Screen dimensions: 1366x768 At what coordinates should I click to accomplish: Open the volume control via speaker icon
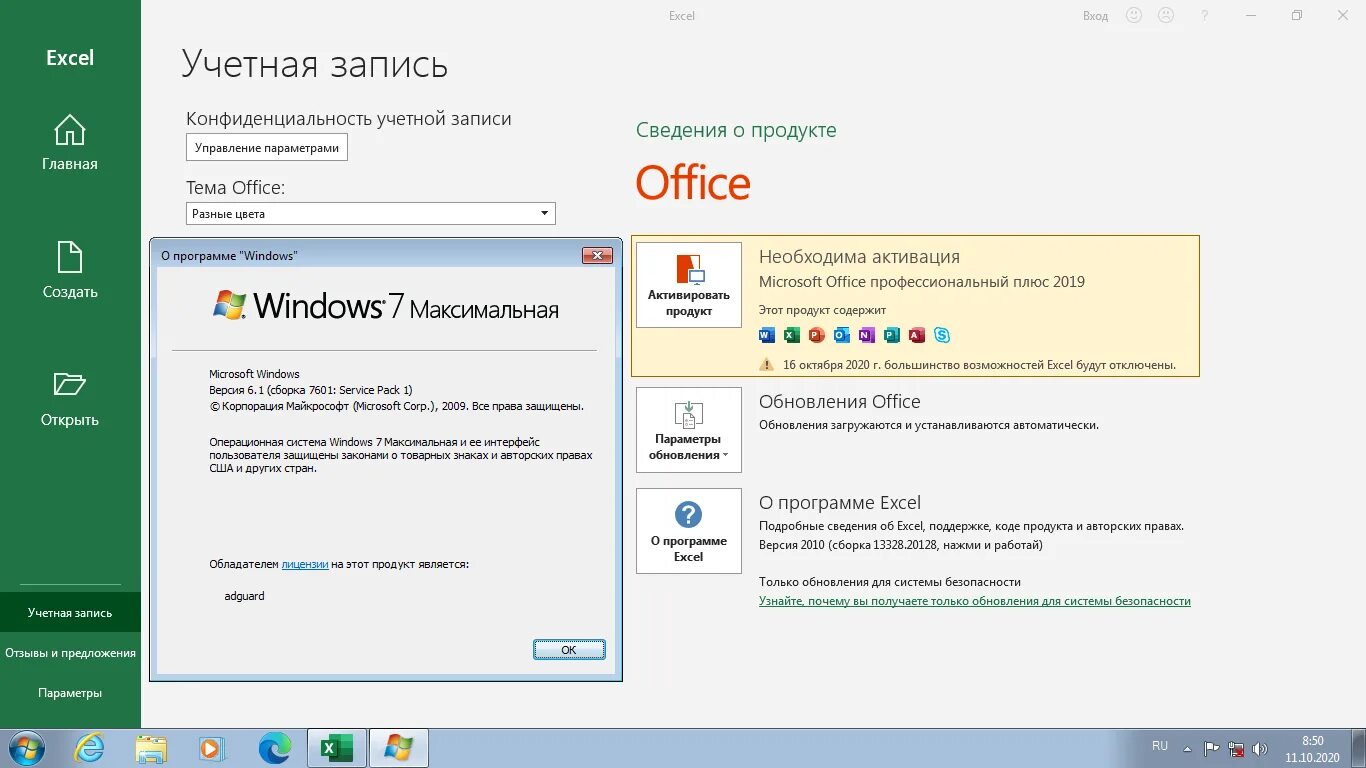(1260, 747)
